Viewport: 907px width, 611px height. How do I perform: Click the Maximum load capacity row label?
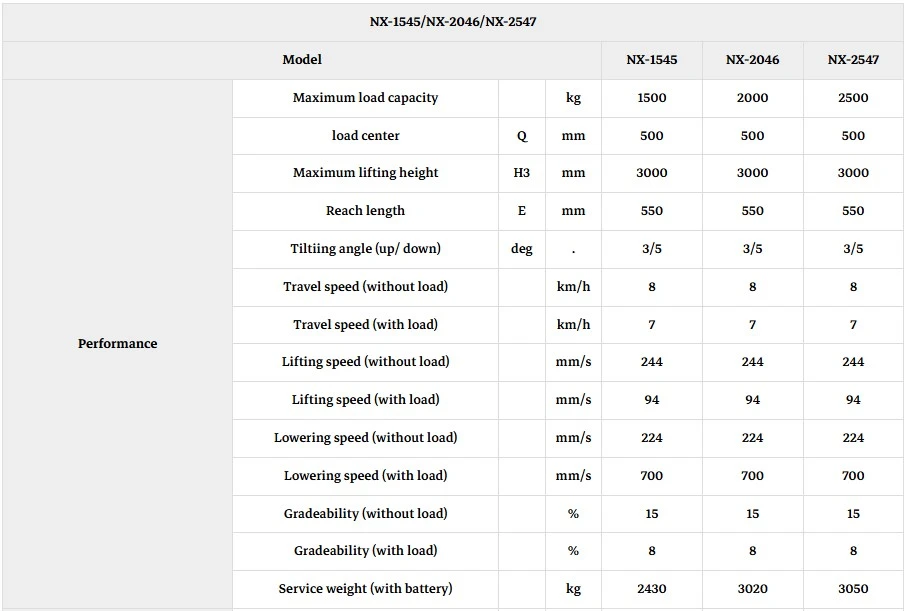pos(365,98)
